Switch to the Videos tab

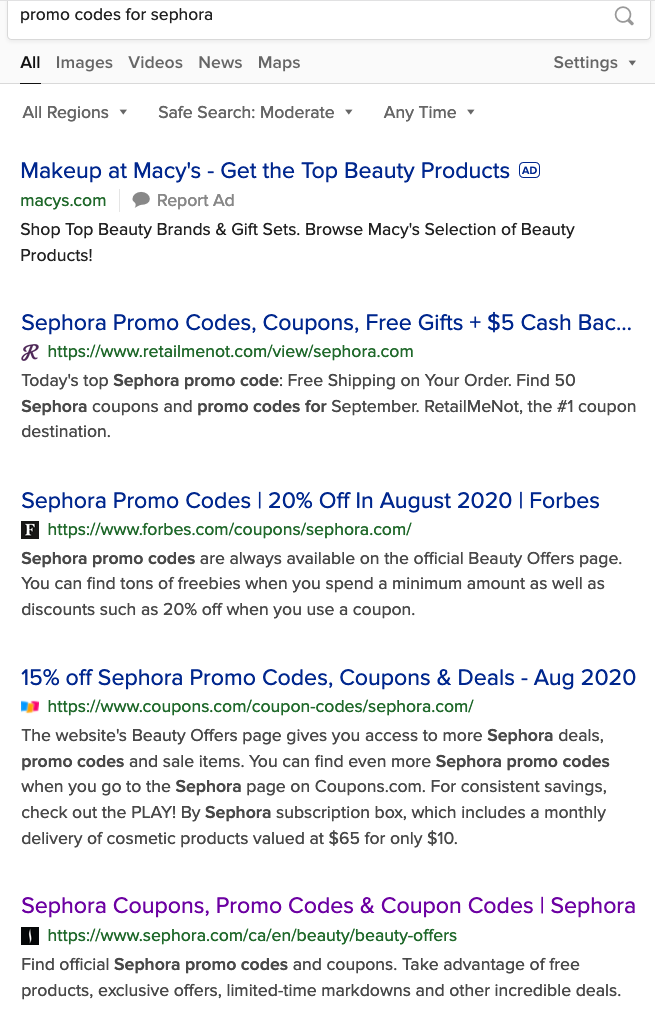pos(155,62)
